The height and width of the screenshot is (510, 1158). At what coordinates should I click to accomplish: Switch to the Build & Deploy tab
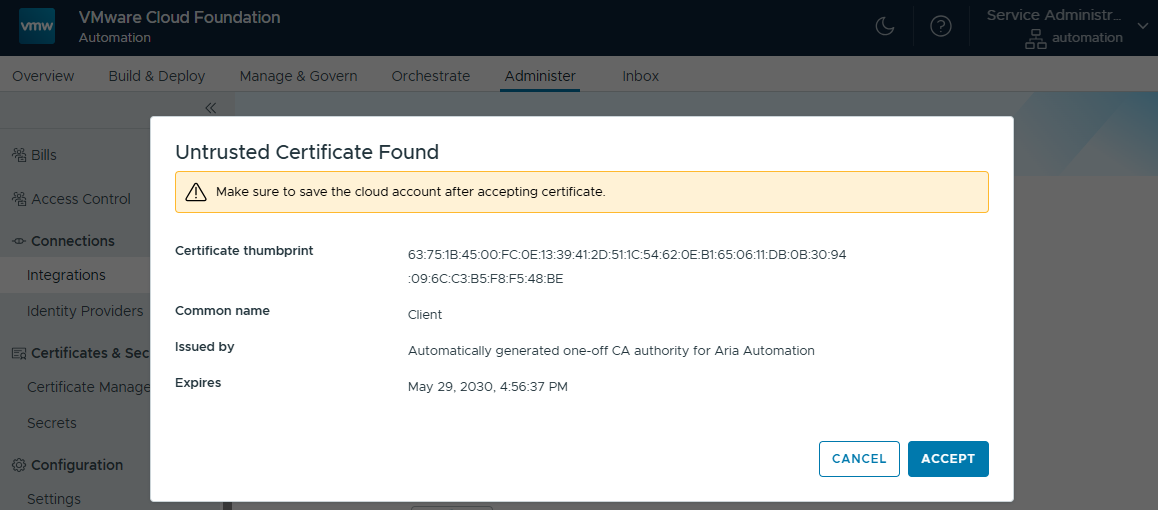(157, 76)
